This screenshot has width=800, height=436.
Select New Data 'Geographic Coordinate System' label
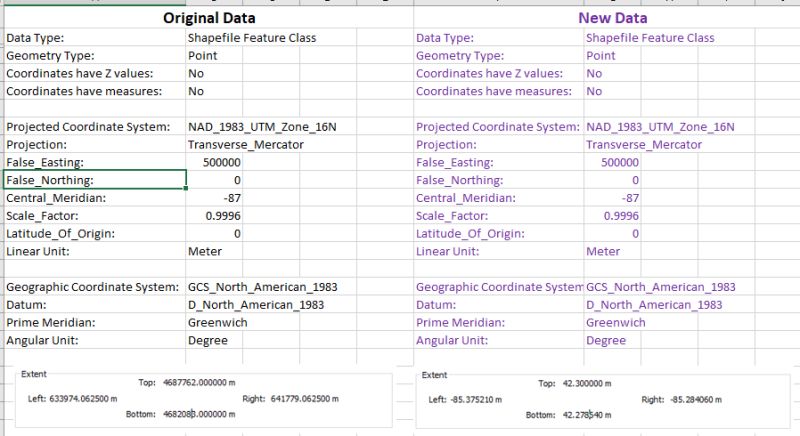coord(499,287)
